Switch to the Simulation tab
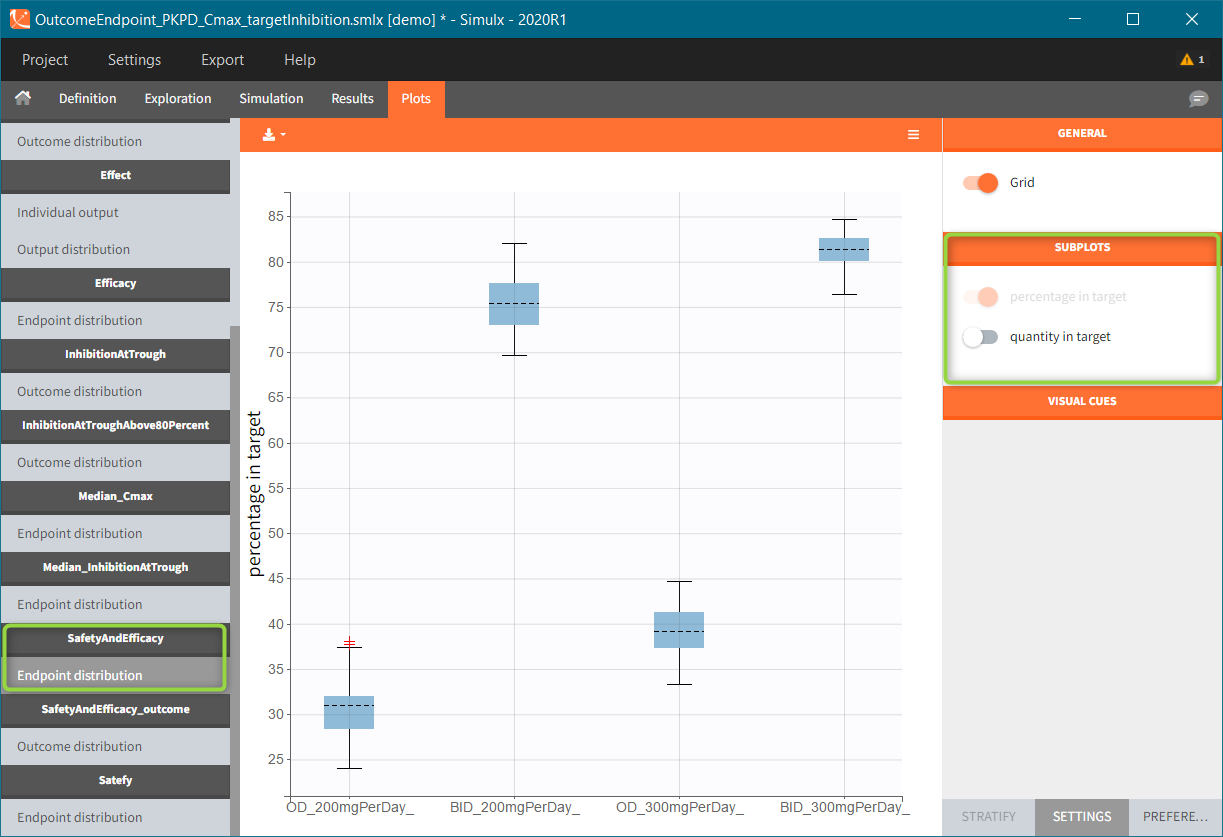Viewport: 1223px width, 837px height. point(271,99)
